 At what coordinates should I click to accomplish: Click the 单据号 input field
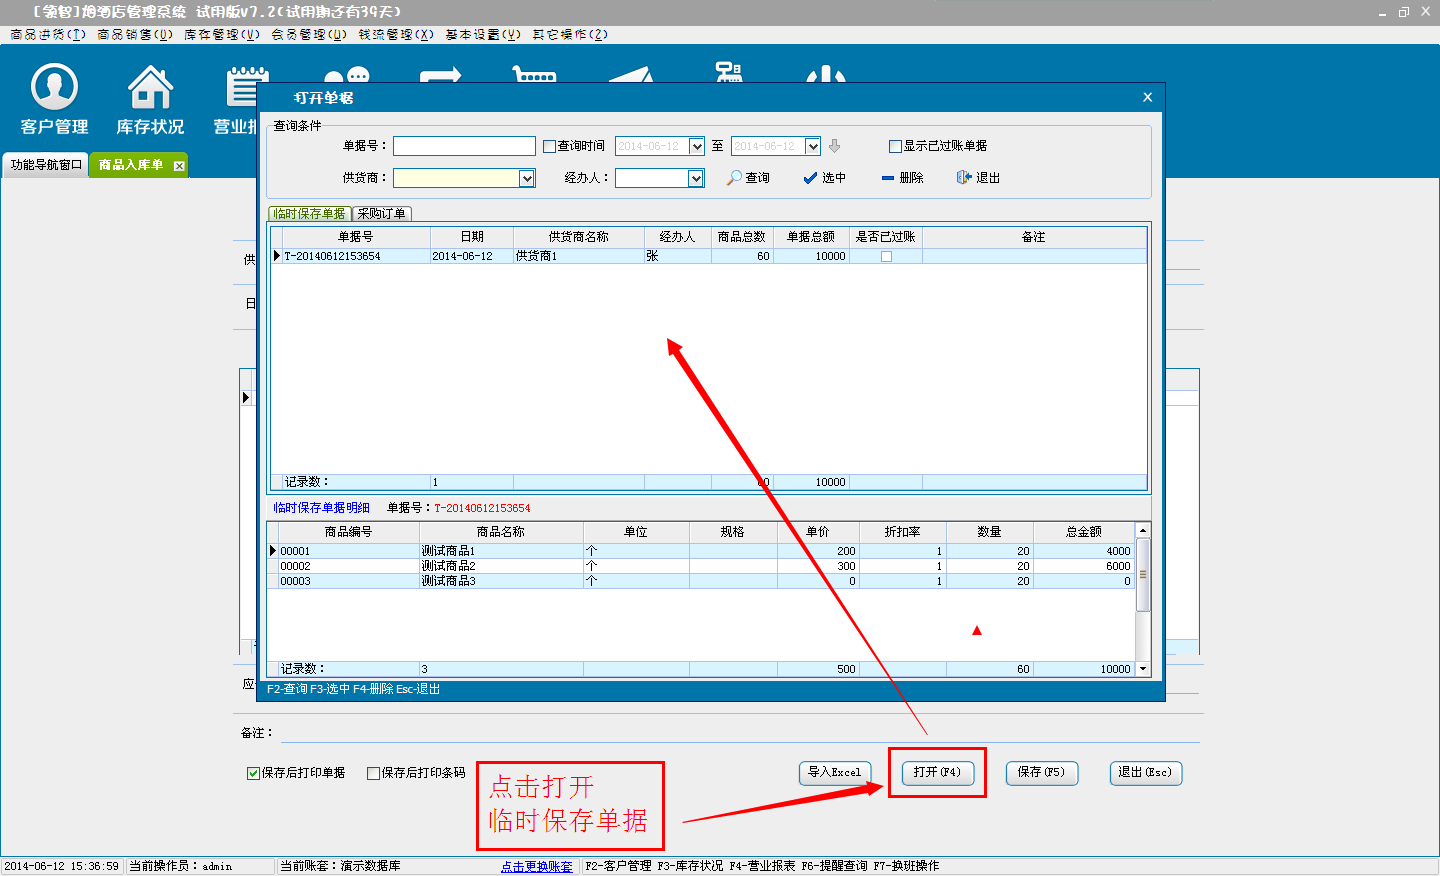click(x=464, y=146)
